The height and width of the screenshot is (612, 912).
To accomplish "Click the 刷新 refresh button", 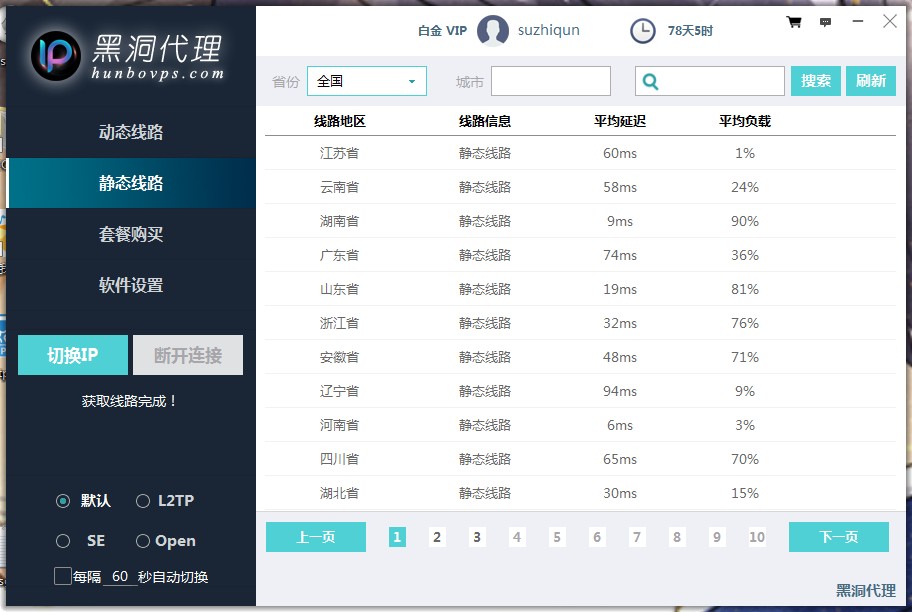I will pos(870,81).
